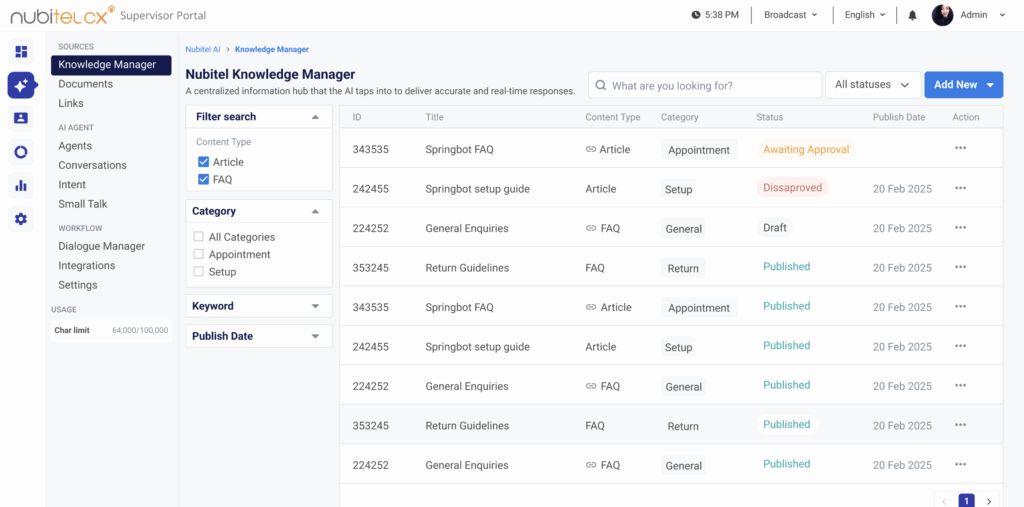Screen dimensions: 1024x507
Task: Expand the Publish Date filter section
Action: (315, 336)
